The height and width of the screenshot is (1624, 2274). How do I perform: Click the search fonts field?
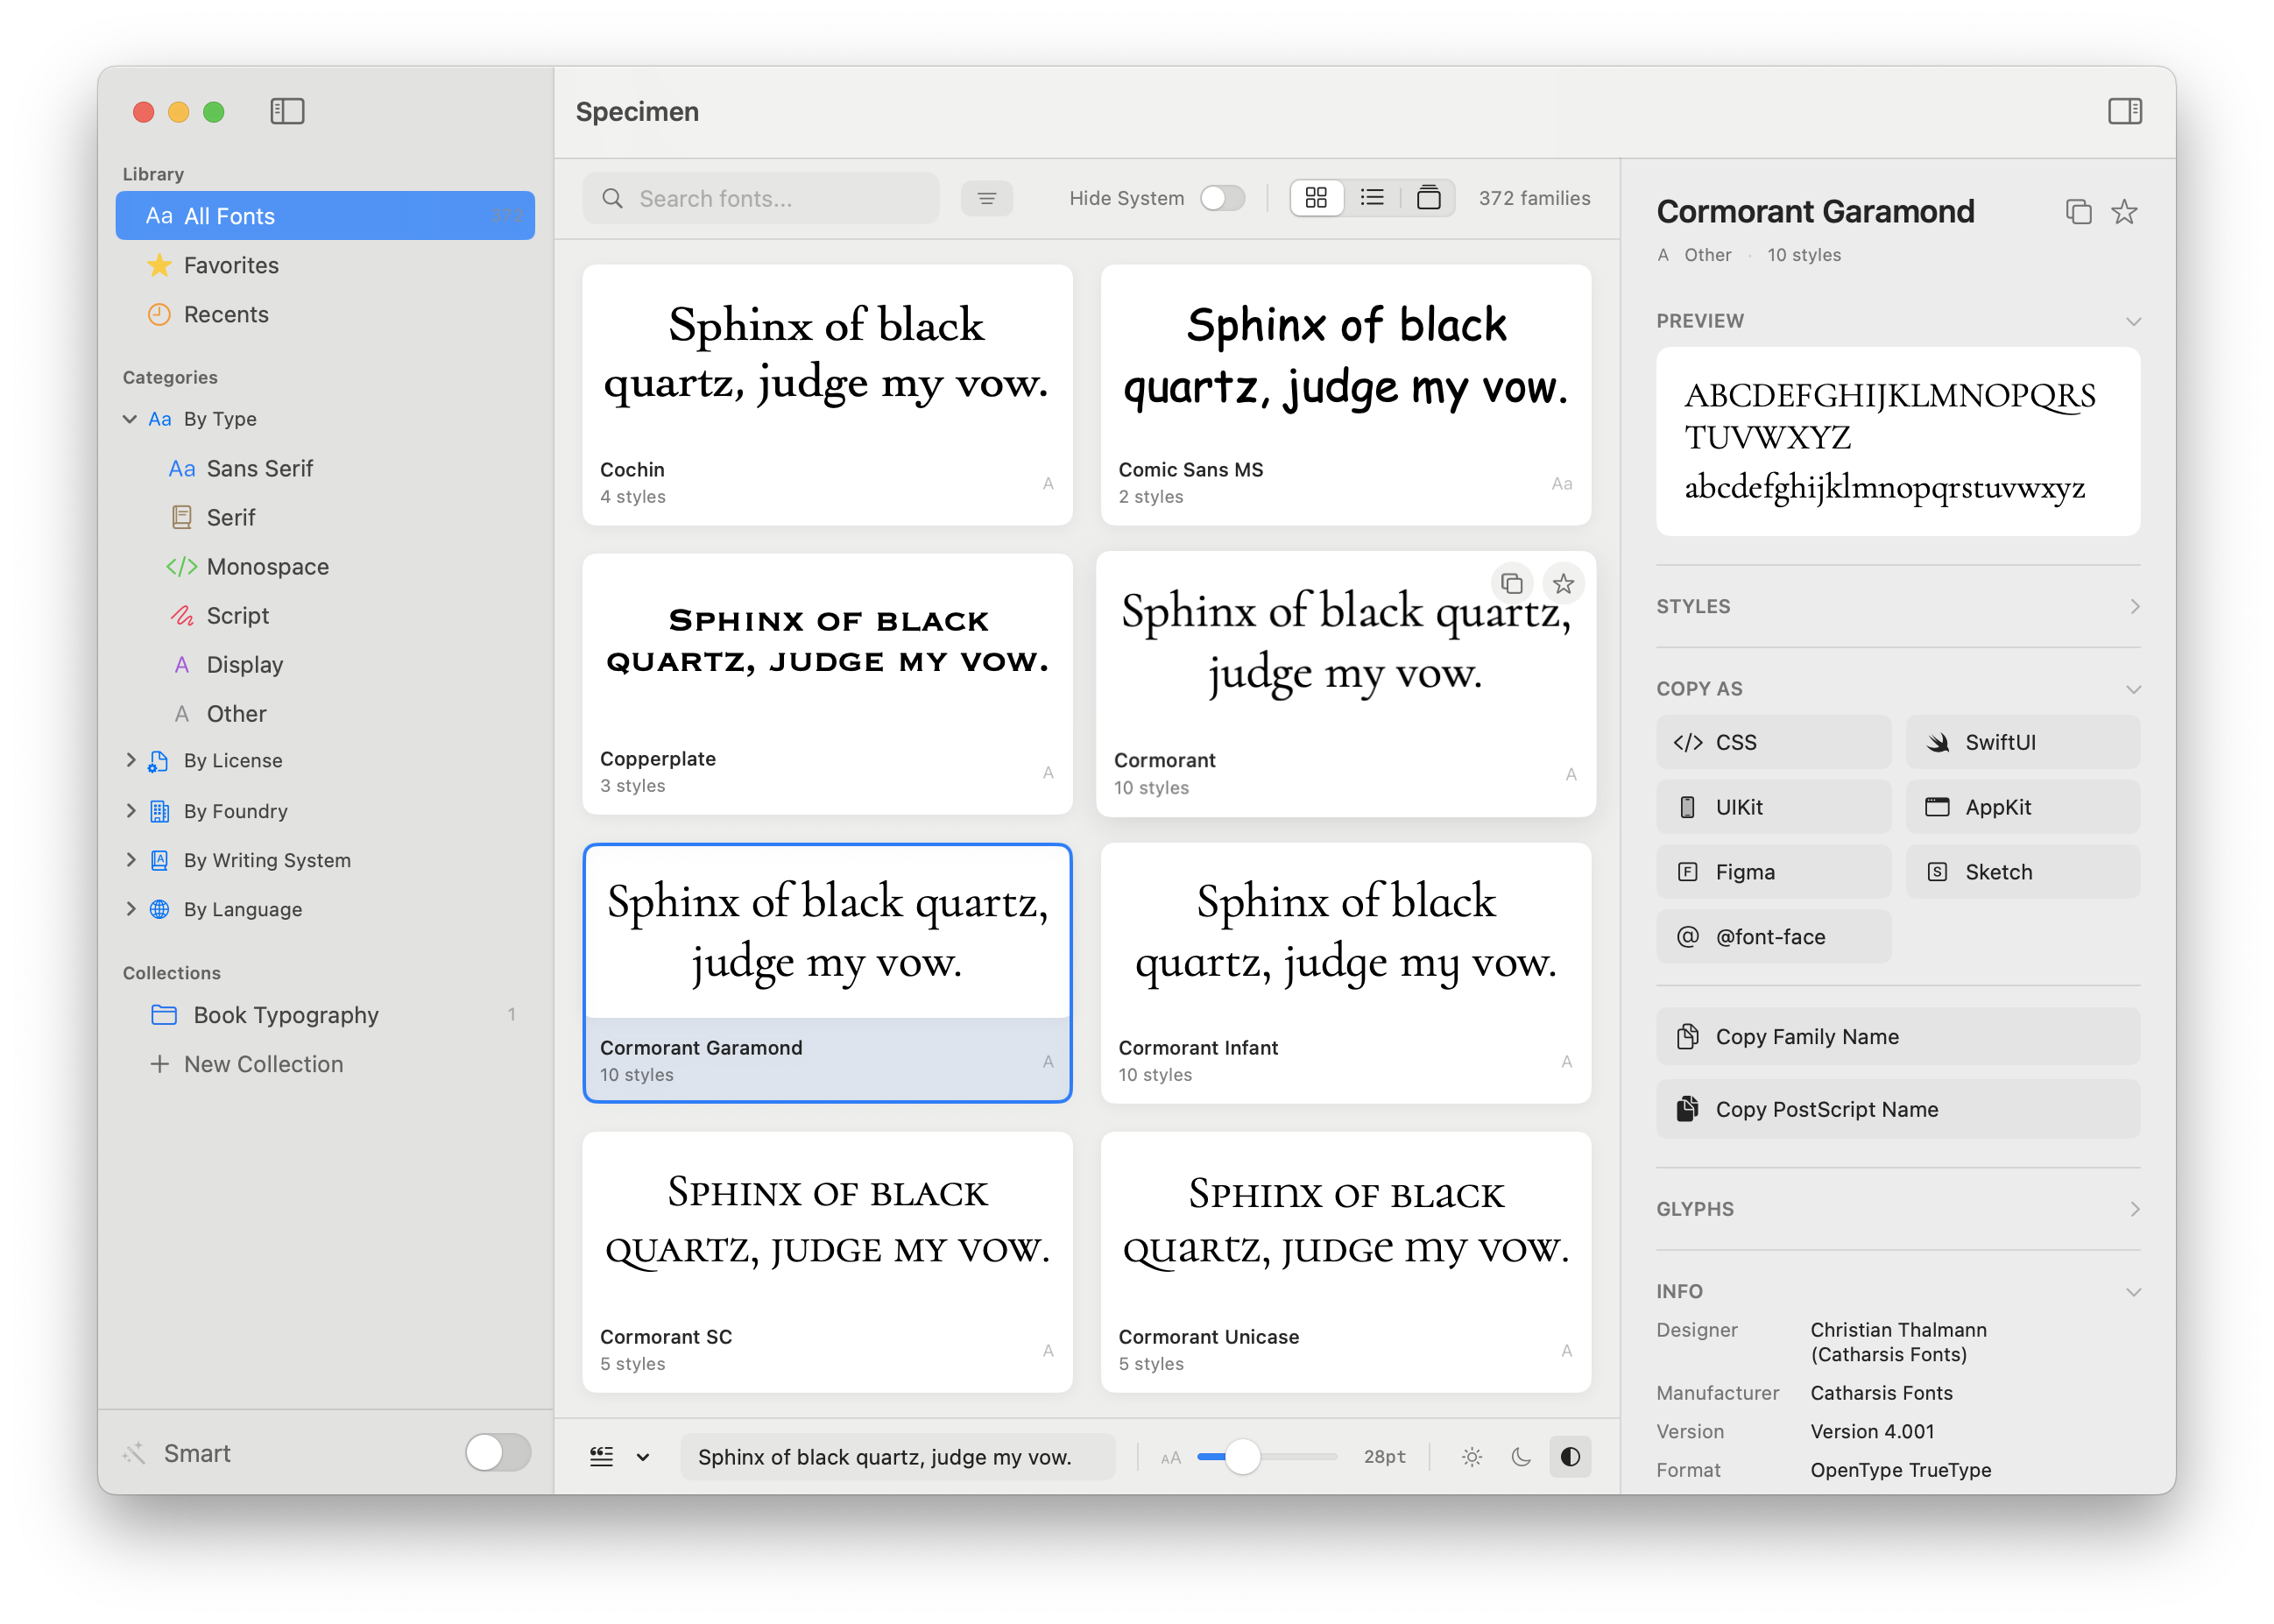tap(760, 197)
